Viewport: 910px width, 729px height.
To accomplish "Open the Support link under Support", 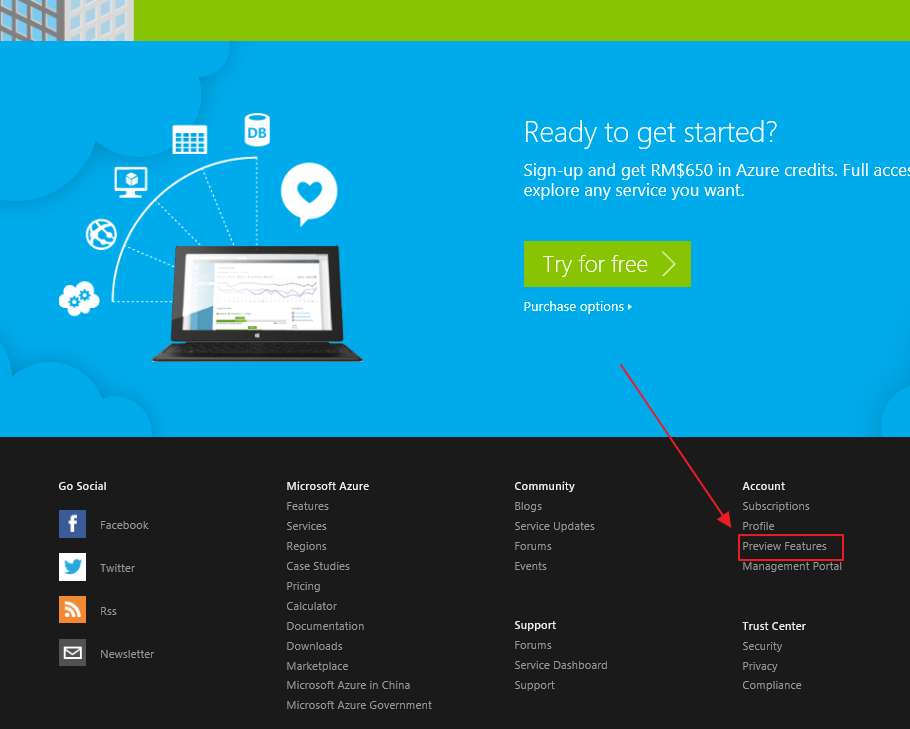I will tap(535, 685).
